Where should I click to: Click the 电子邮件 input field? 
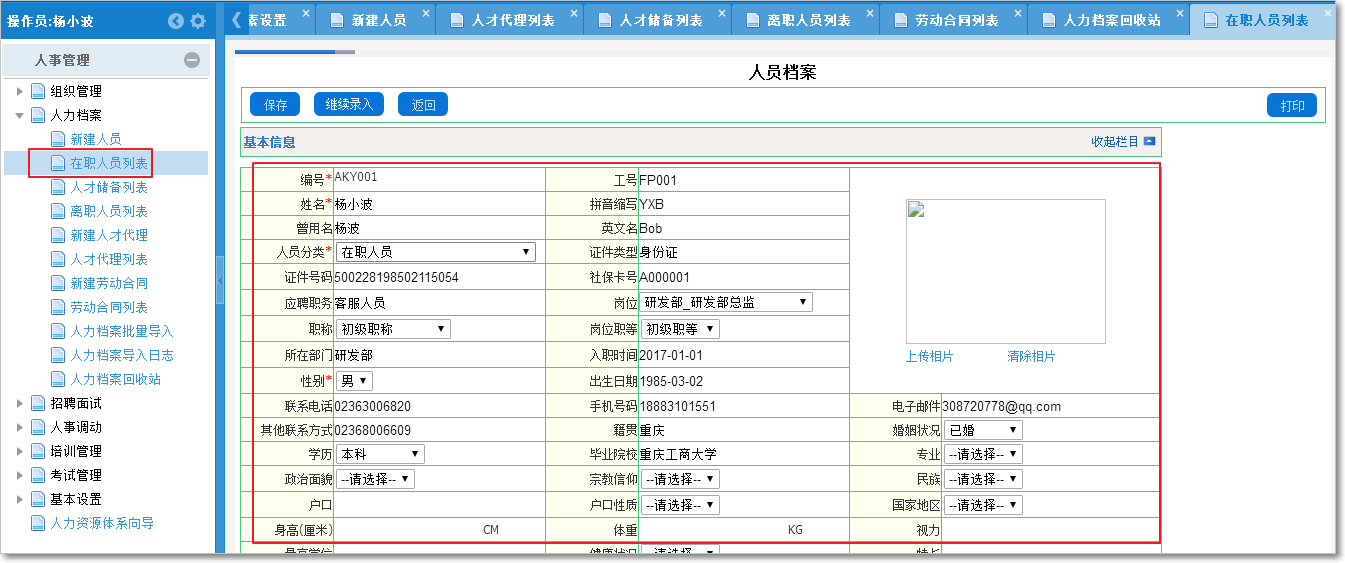[1050, 407]
